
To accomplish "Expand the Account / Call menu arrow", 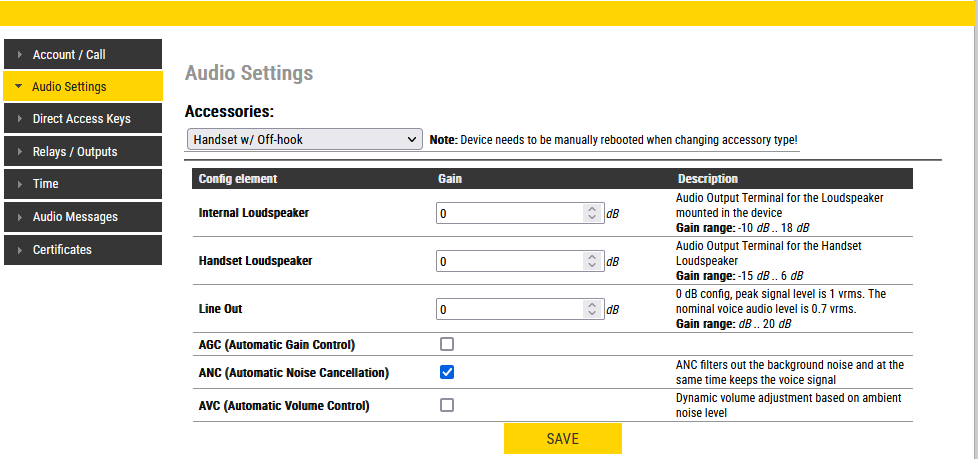I will point(20,55).
